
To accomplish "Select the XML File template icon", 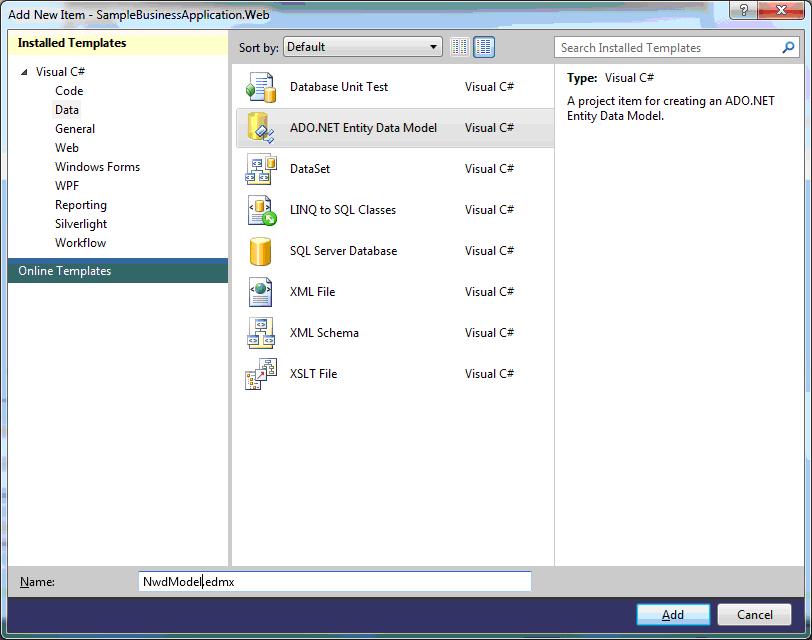I will 260,292.
